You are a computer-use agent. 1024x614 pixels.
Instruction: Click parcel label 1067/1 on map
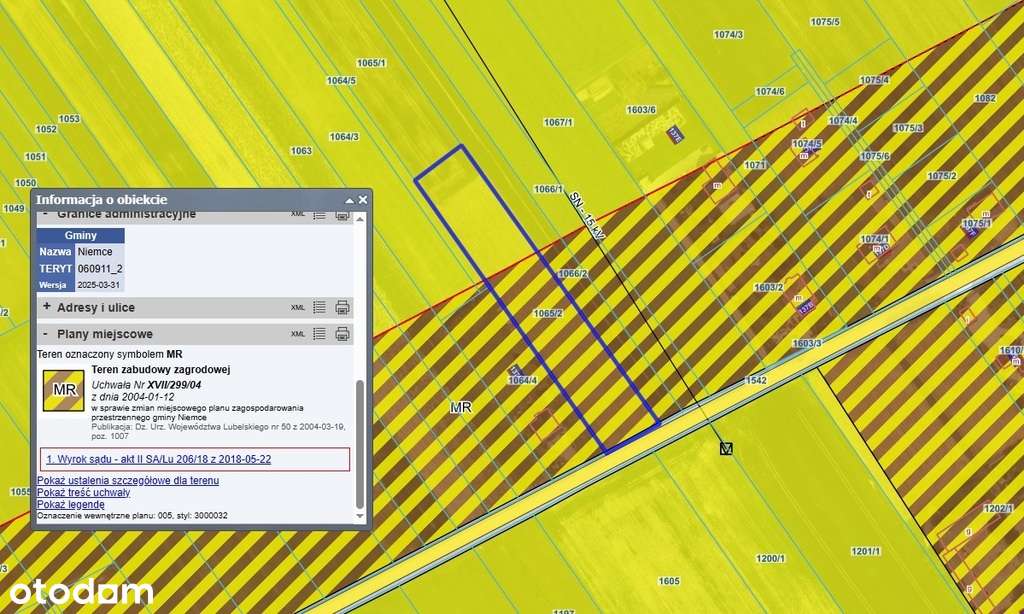[x=558, y=122]
